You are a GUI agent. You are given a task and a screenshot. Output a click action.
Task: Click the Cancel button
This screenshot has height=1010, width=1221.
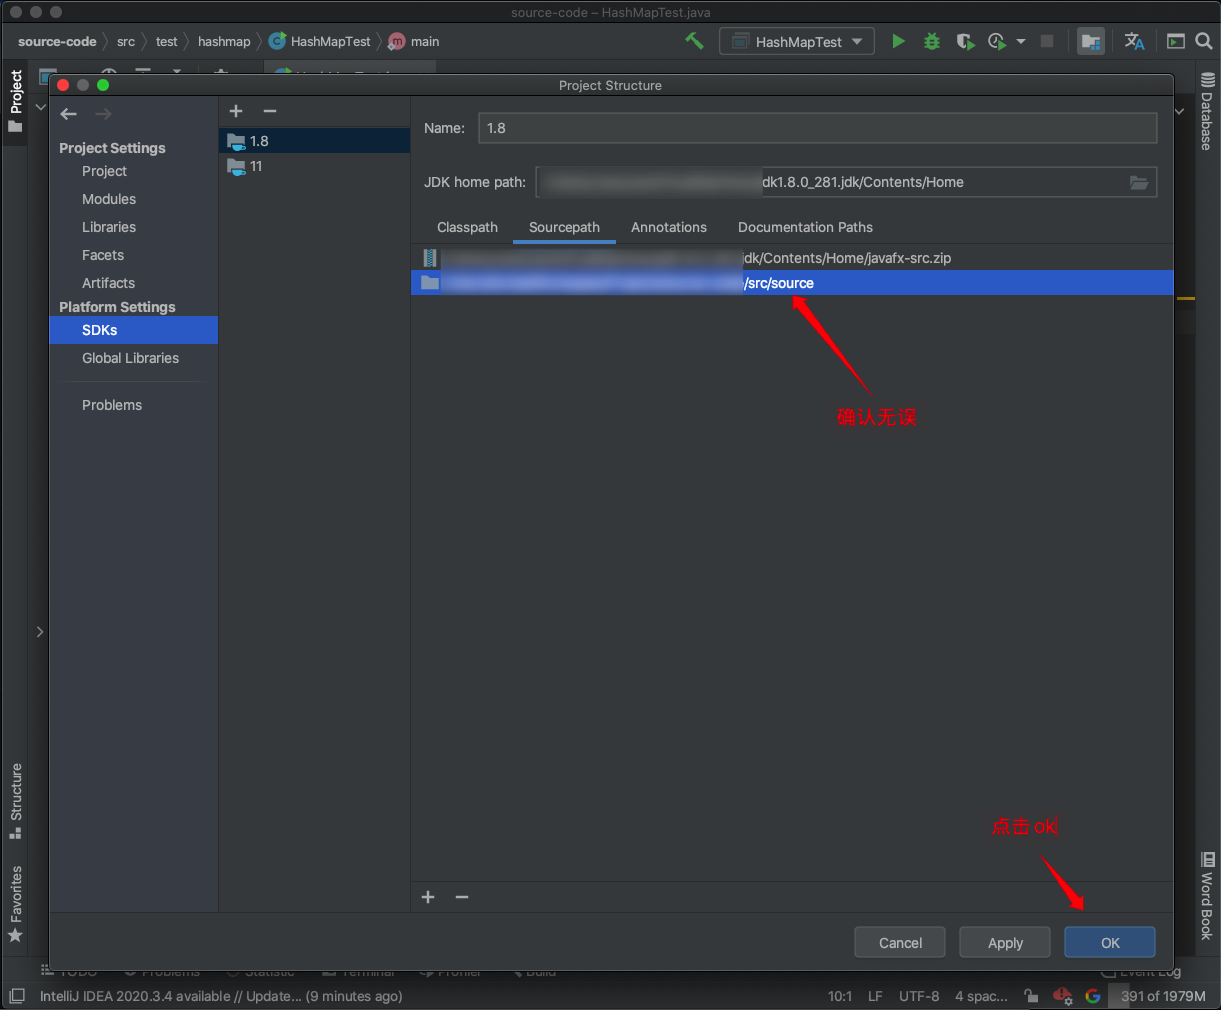tap(900, 942)
